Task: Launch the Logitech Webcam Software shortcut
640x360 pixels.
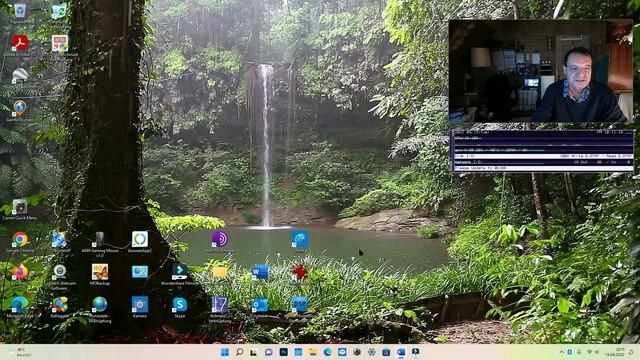Action: point(60,272)
